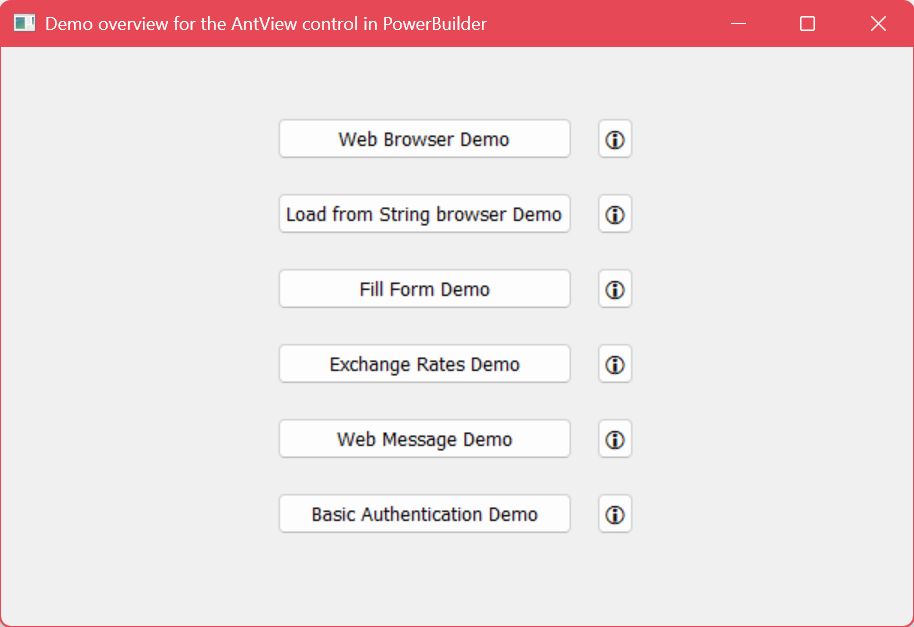
Task: Run the Exchange Rates Demo
Action: tap(424, 364)
